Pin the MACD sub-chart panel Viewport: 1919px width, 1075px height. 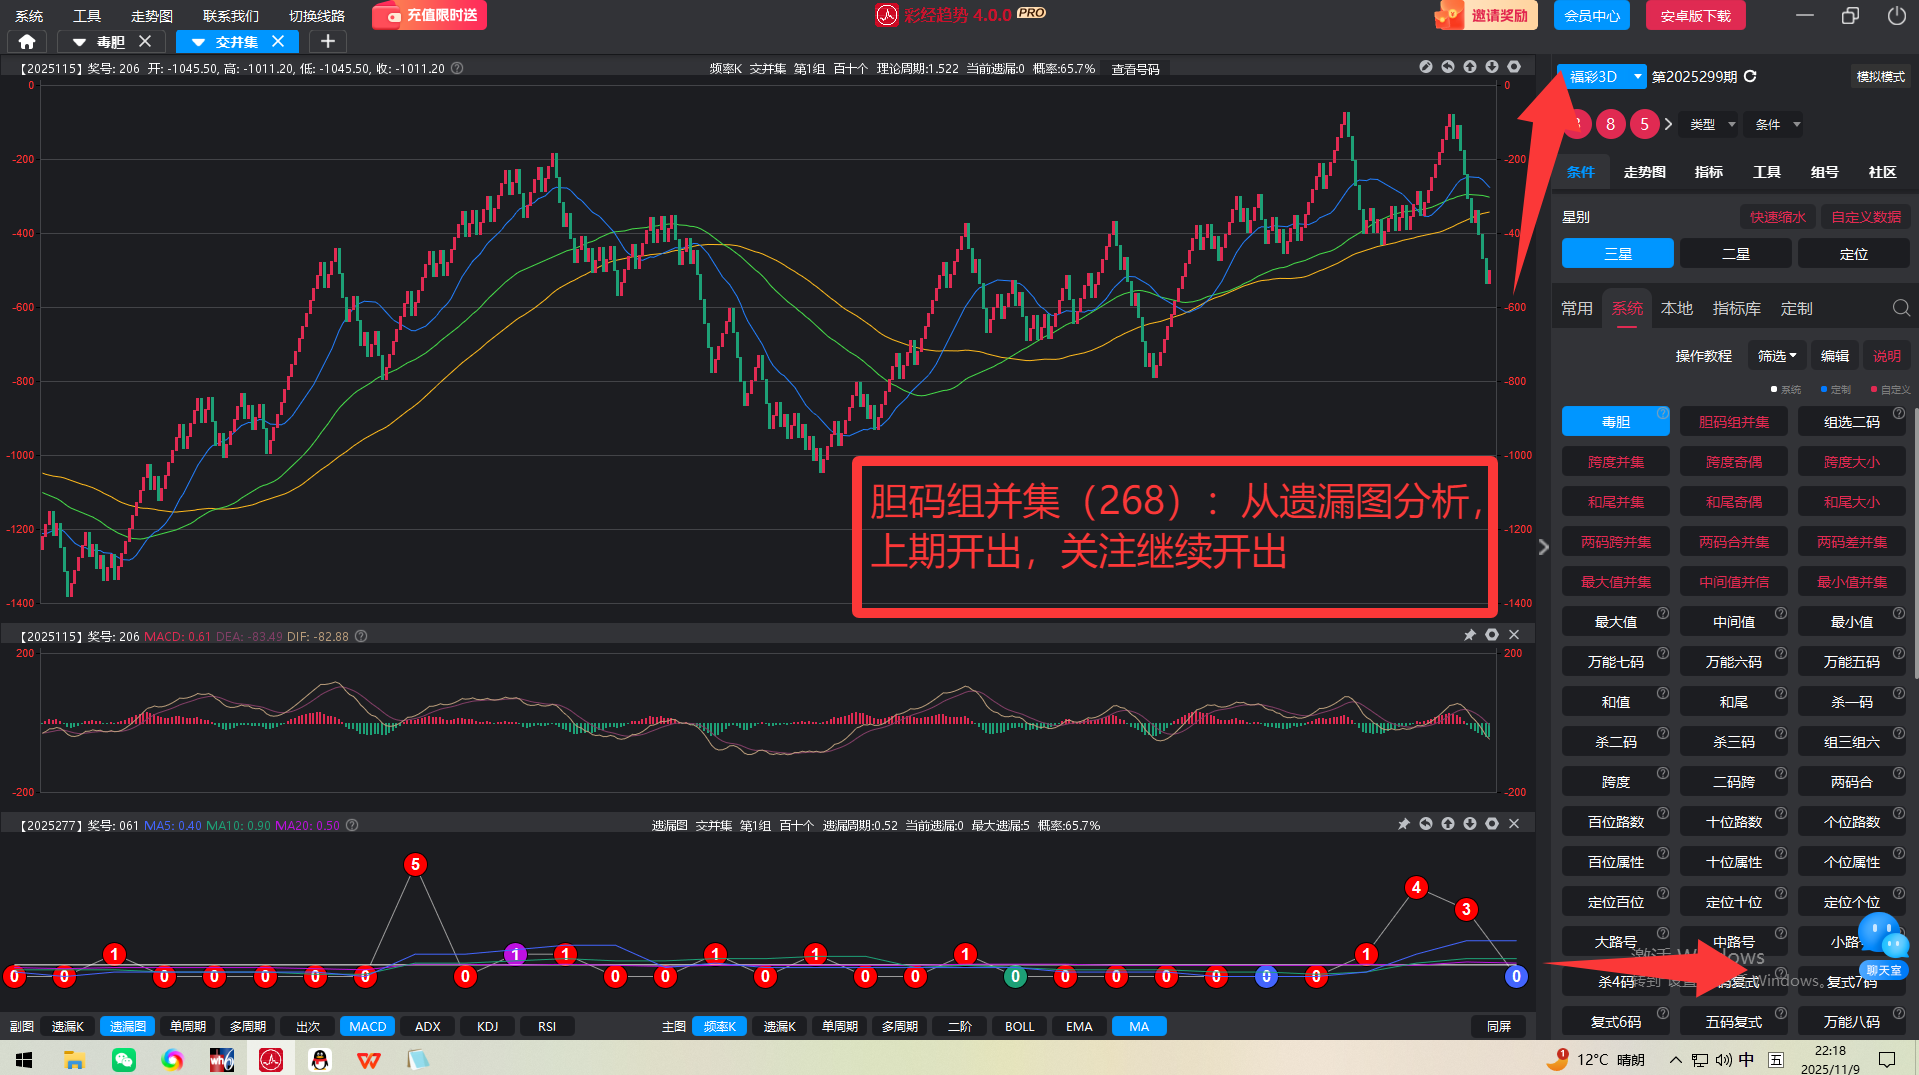point(1469,635)
